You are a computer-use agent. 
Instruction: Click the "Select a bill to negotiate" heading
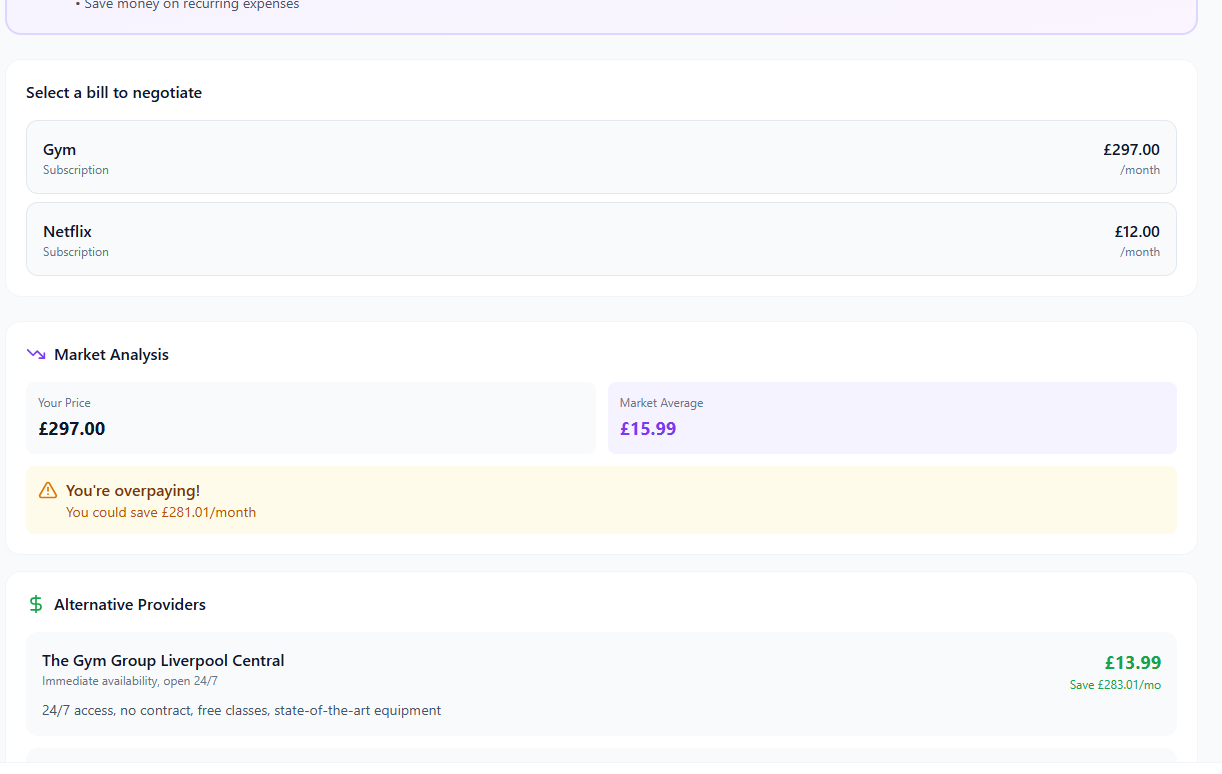click(x=114, y=93)
